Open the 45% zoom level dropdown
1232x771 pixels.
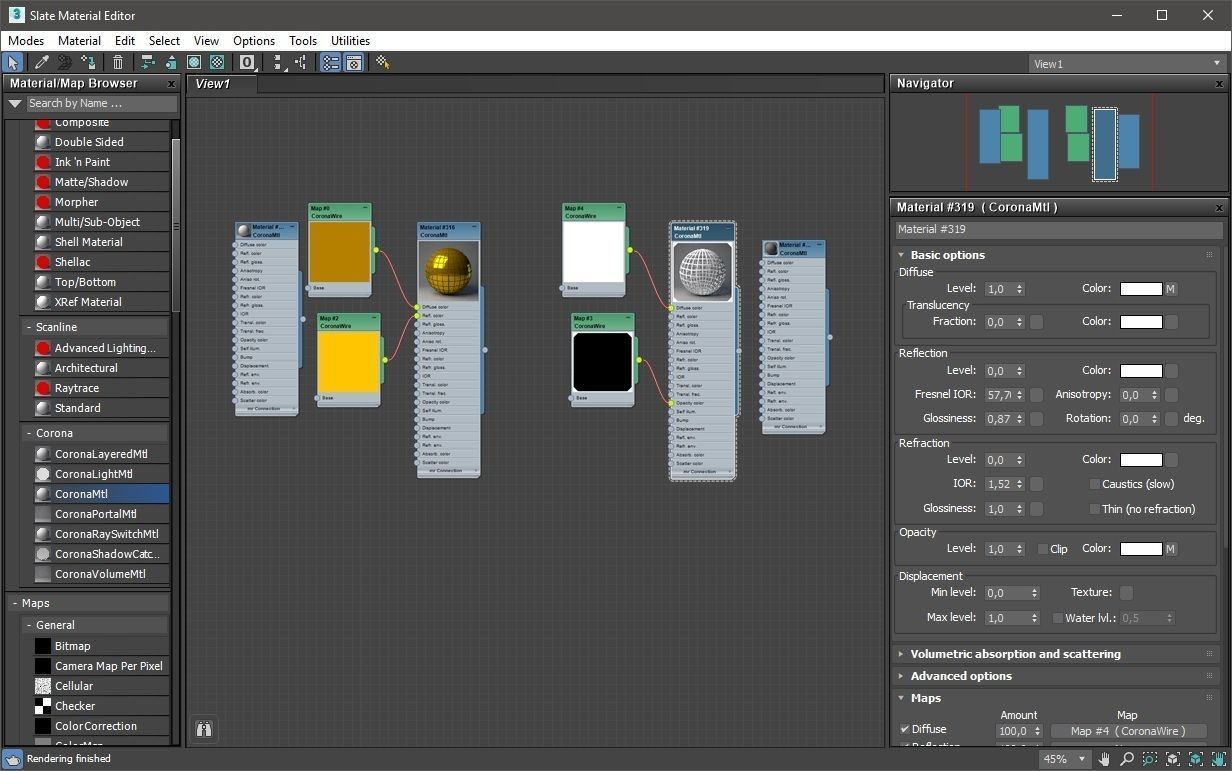point(1063,759)
